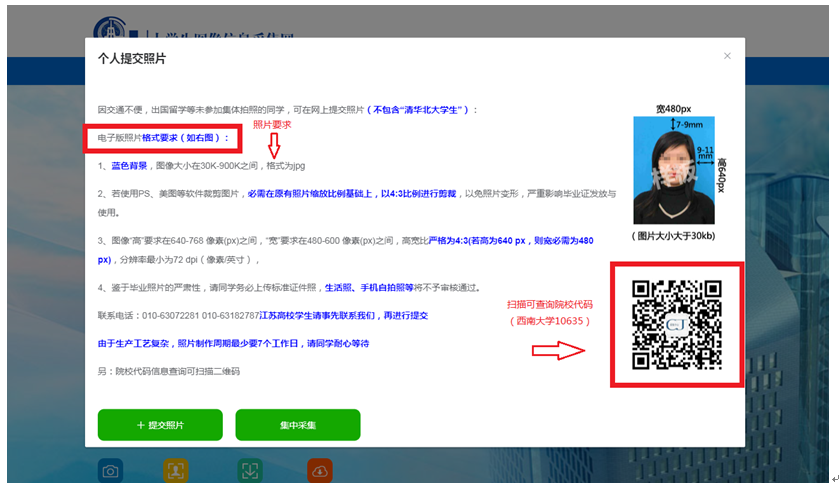This screenshot has height=487, width=839.
Task: Click the text 生活照、手机自拍照等
Action: tap(369, 288)
